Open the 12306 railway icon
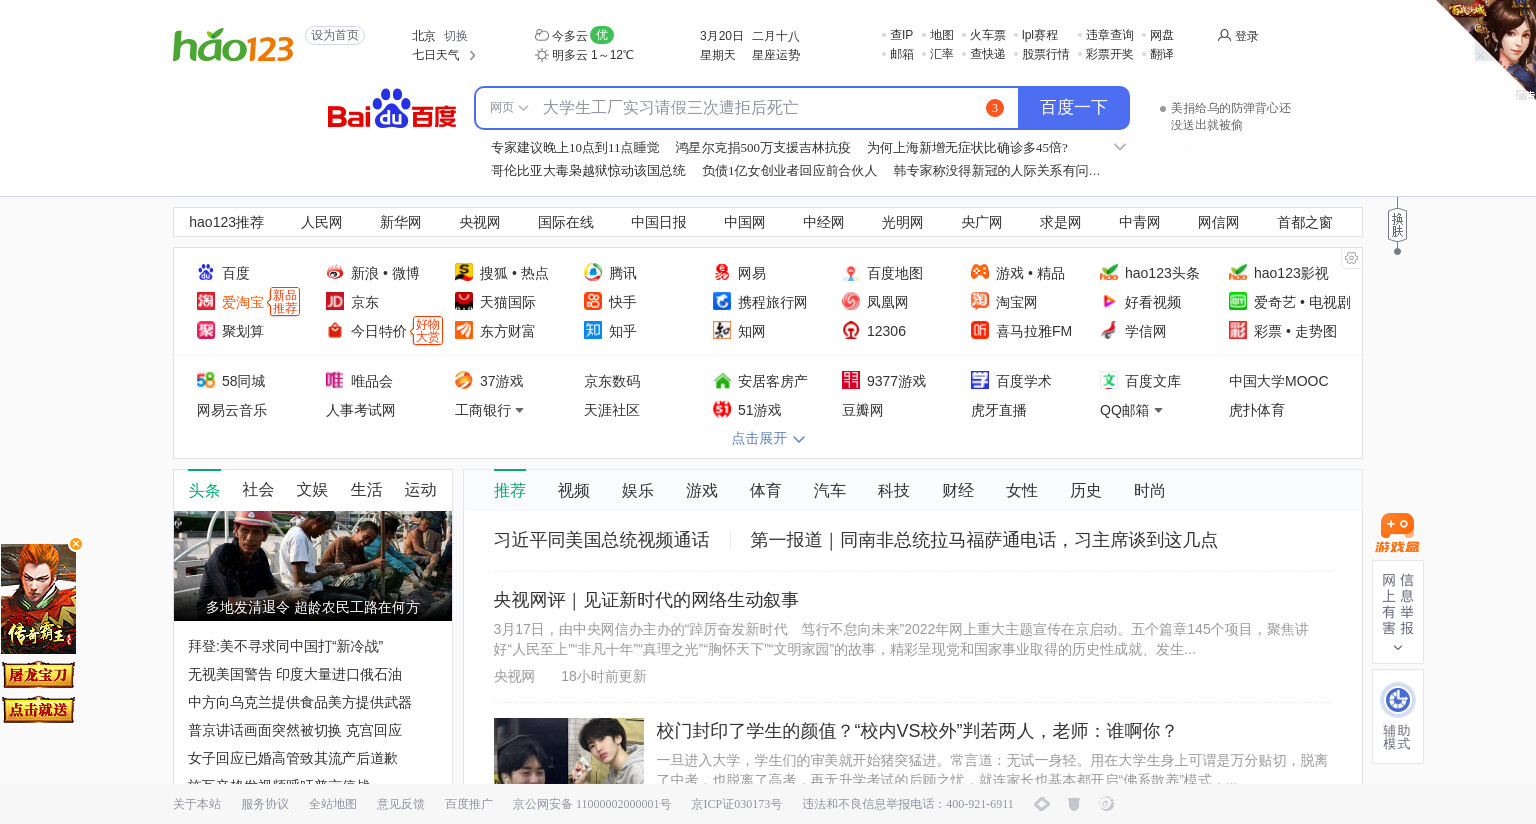The height and width of the screenshot is (824, 1536). point(851,330)
